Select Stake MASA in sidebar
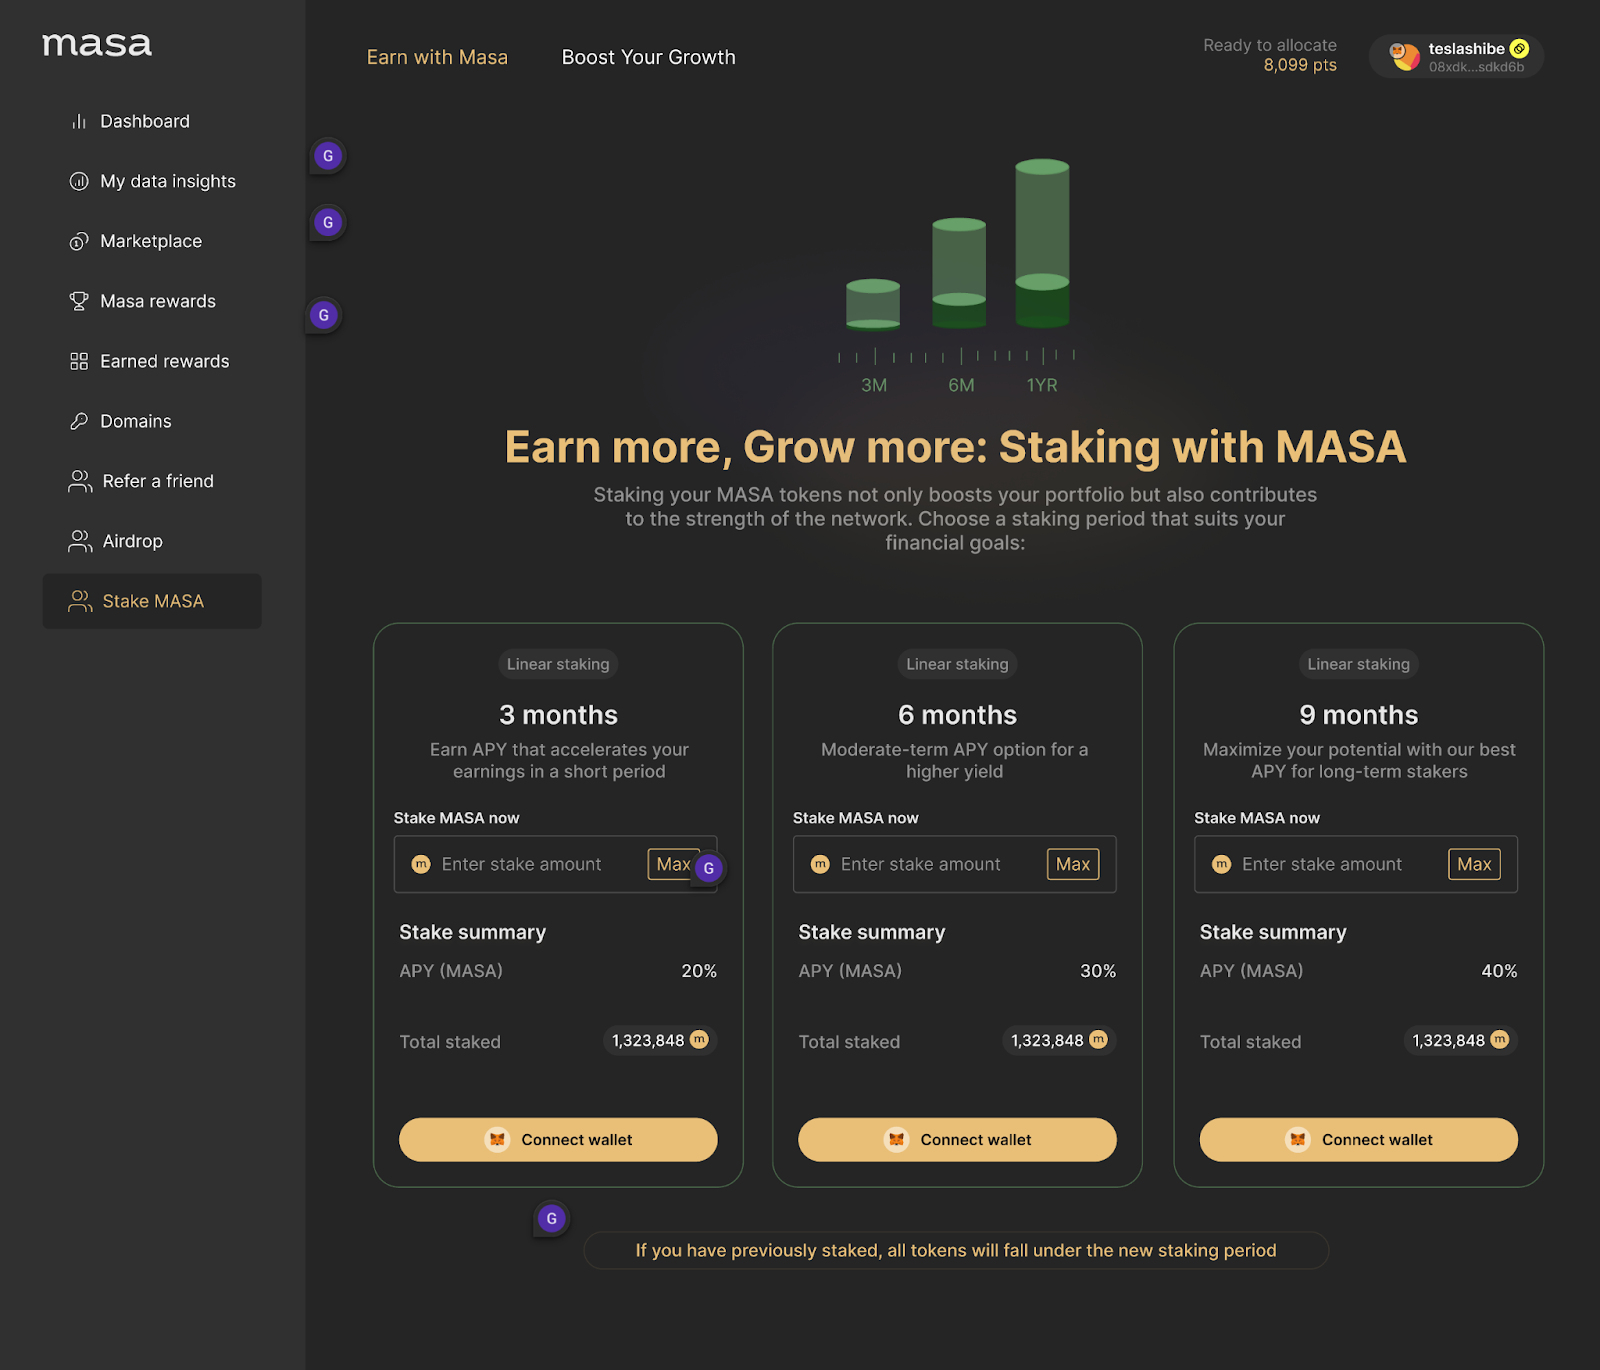Viewport: 1600px width, 1370px height. pos(152,601)
